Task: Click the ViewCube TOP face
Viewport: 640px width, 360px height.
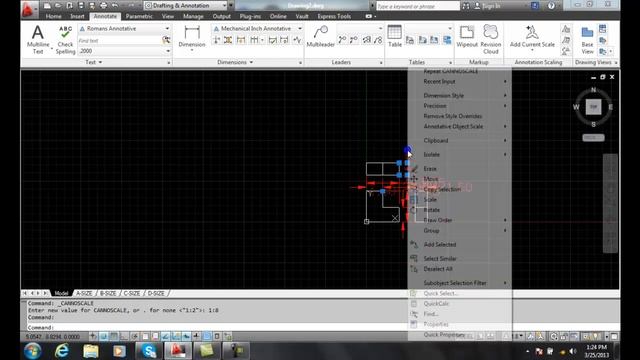Action: [593, 107]
